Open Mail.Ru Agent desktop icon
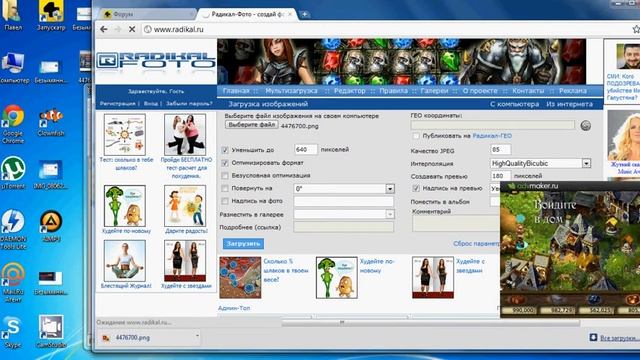Viewport: 640px width, 360px height. click(x=13, y=282)
